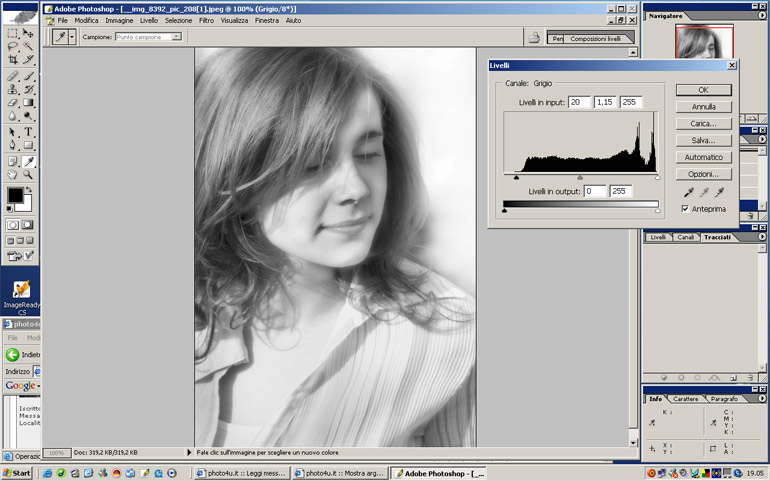Switch to the Carattere tab
The width and height of the screenshot is (770, 481).
686,399
